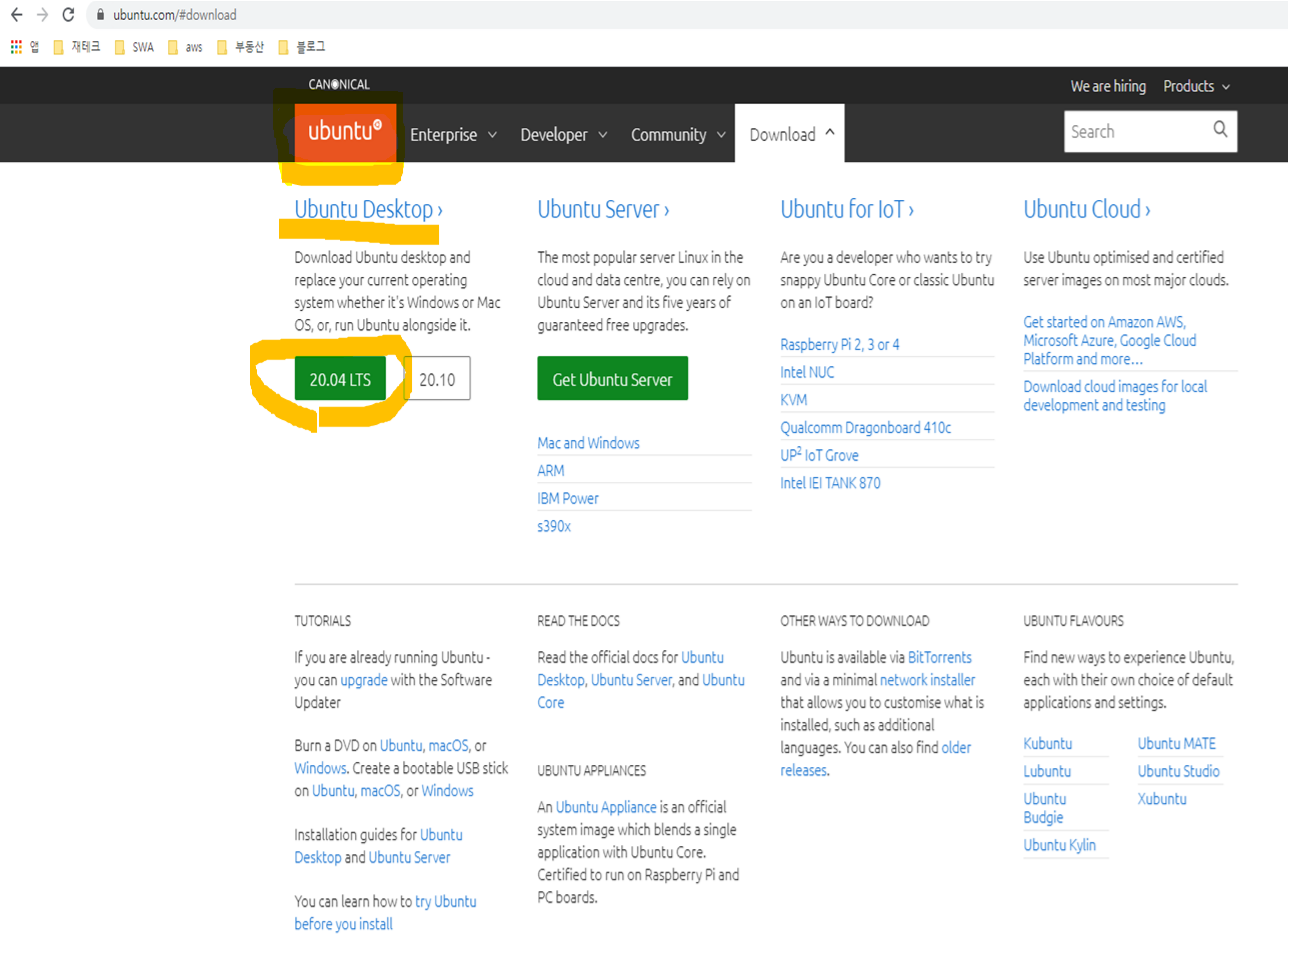Open the Ubuntu Server heading link
This screenshot has width=1293, height=957.
pyautogui.click(x=603, y=209)
